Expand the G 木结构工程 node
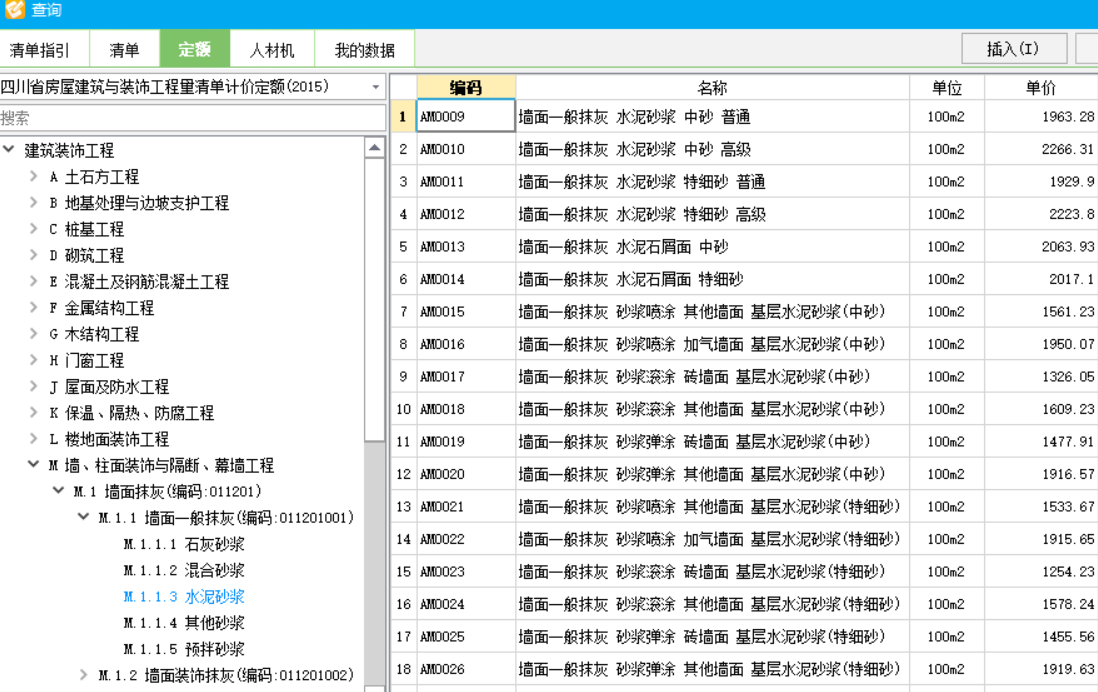 pos(33,333)
